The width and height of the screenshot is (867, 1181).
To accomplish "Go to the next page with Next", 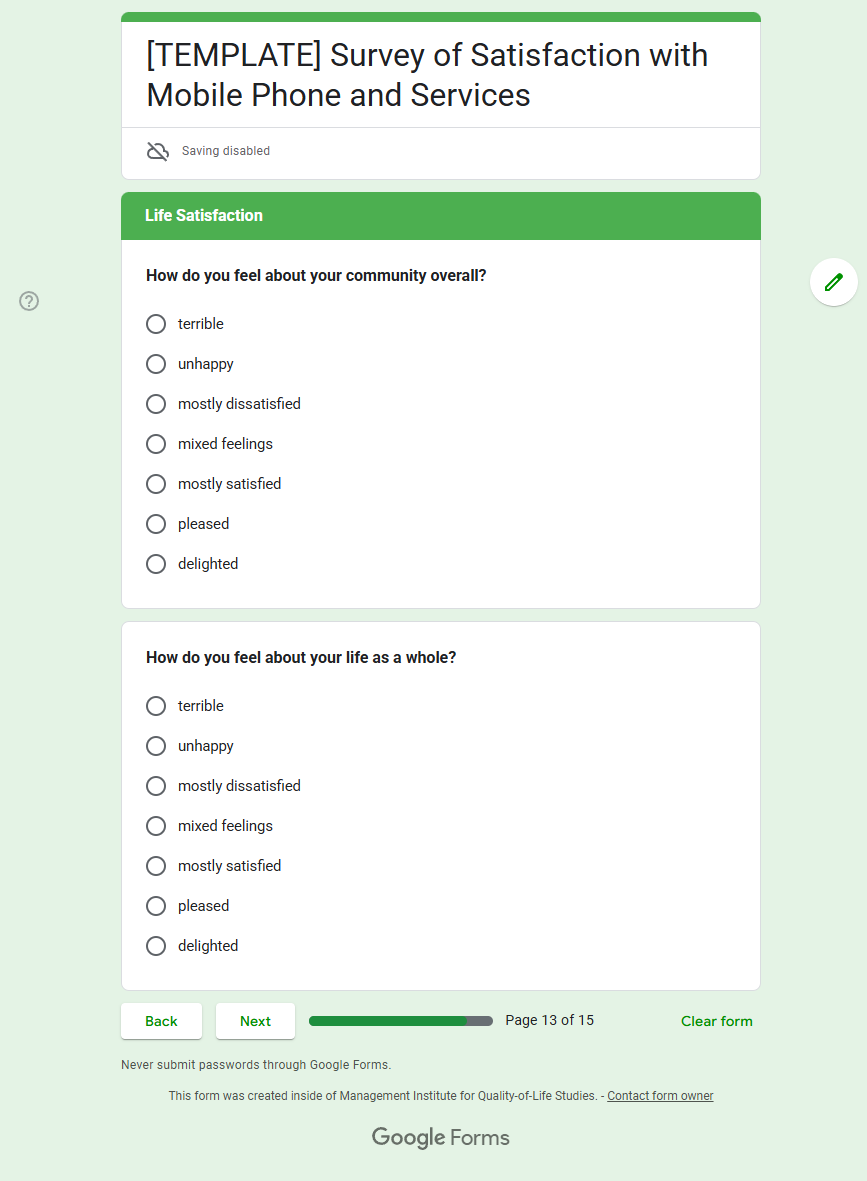I will click(x=255, y=1021).
